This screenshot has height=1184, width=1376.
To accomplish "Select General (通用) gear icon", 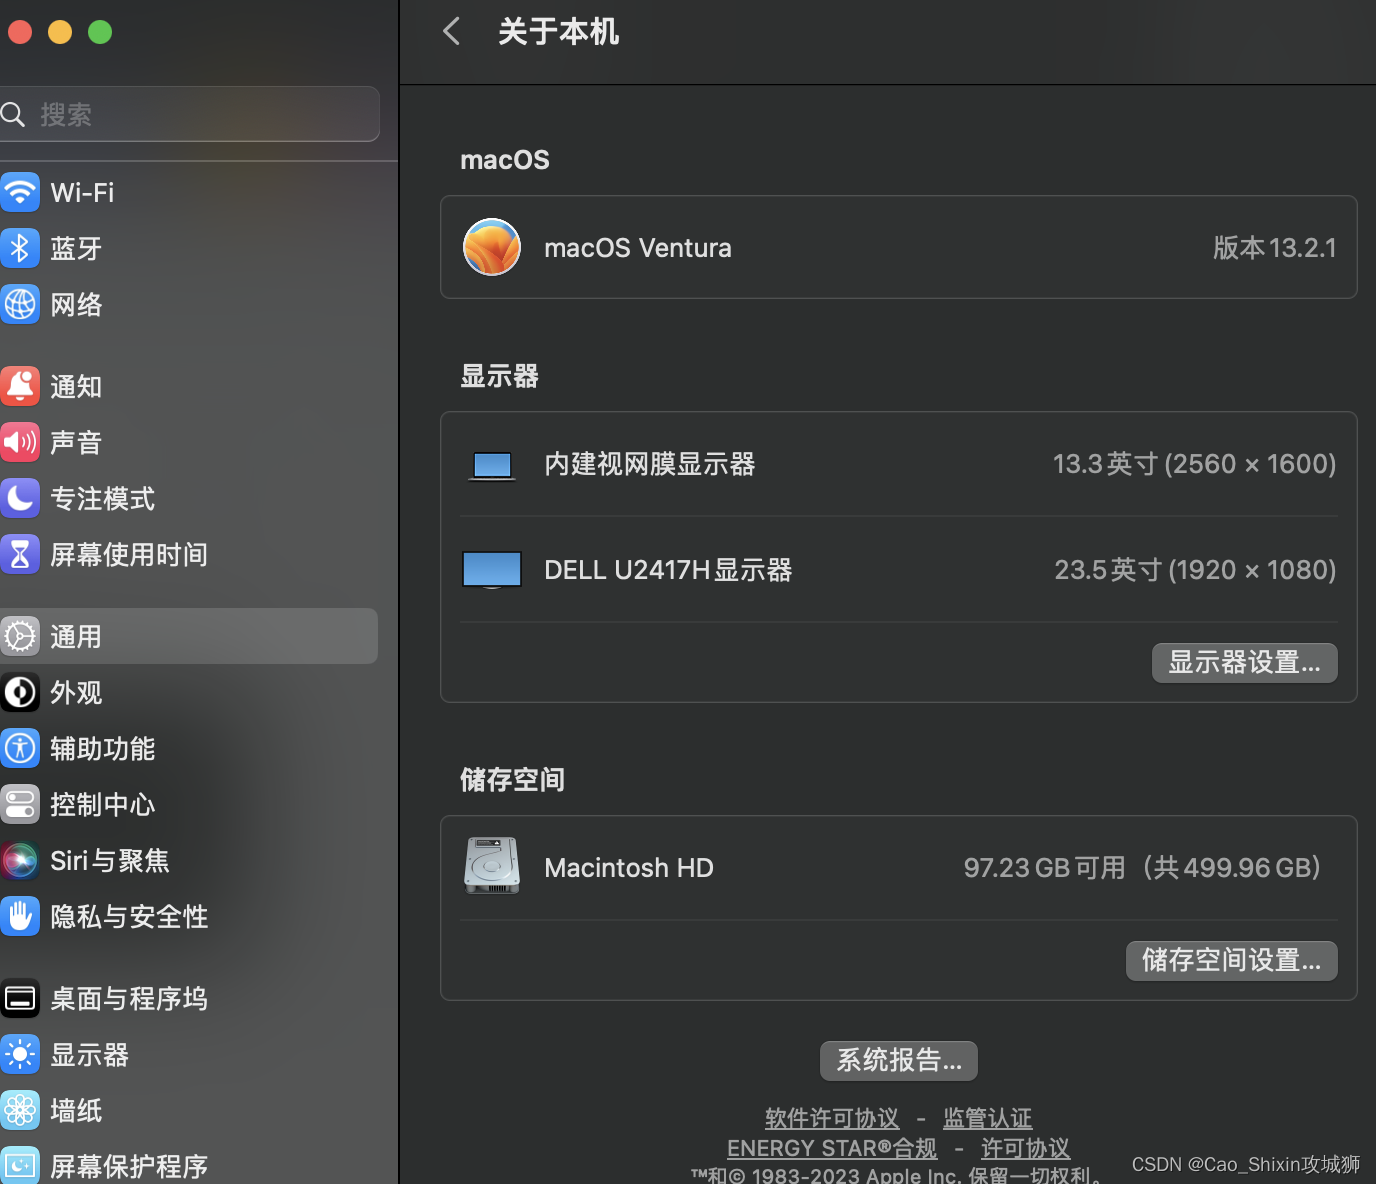I will 20,636.
